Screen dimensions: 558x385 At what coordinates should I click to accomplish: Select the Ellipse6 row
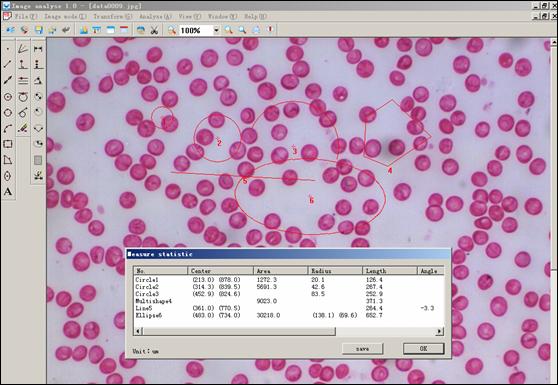(289, 315)
